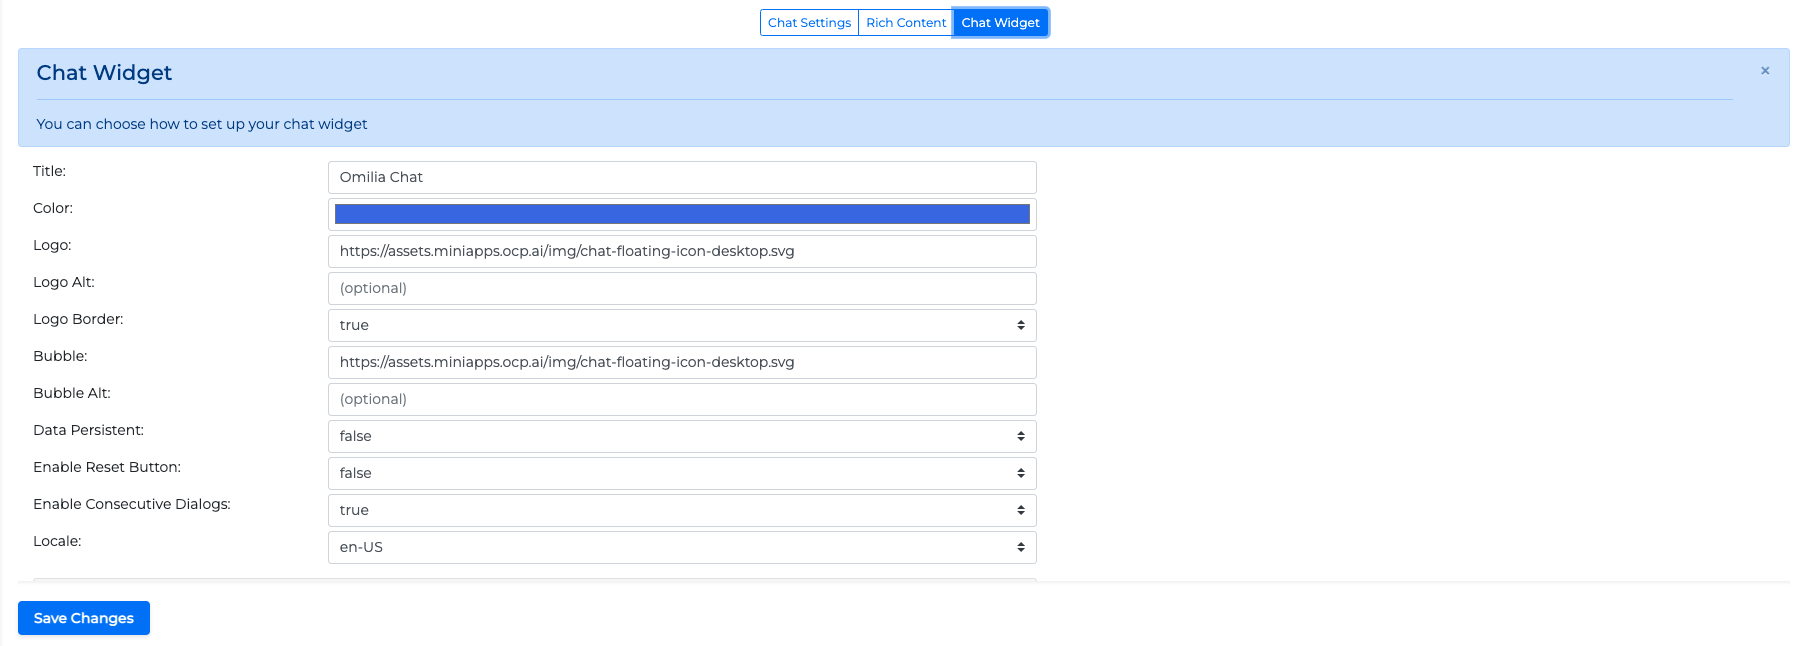
Task: Switch to the Chat Settings tab
Action: point(809,23)
